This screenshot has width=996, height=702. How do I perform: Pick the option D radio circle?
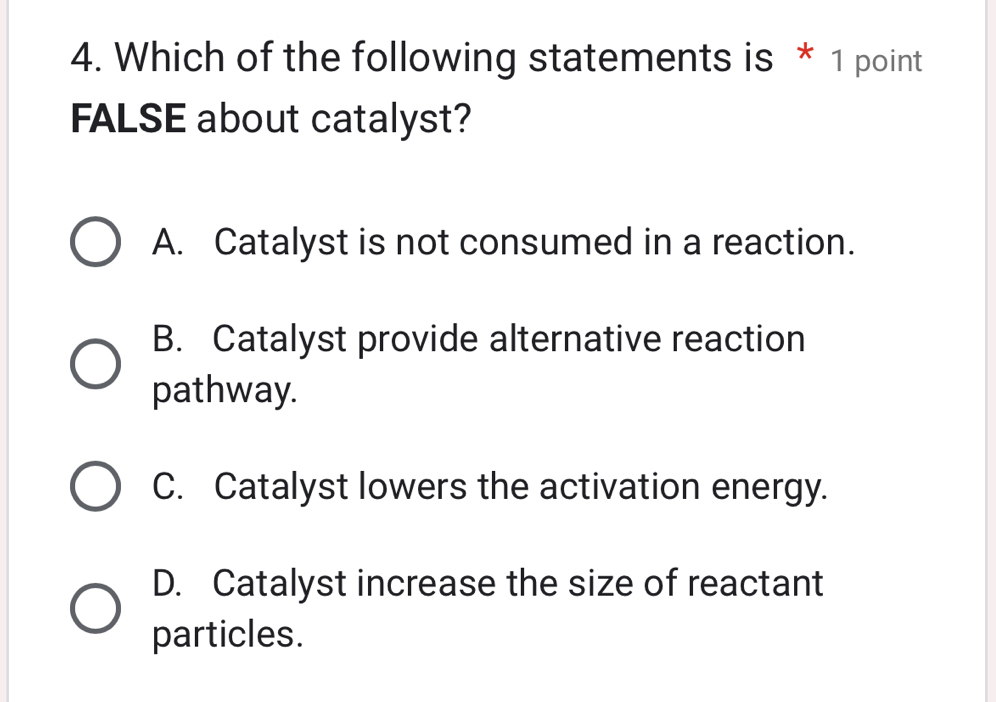pyautogui.click(x=96, y=608)
